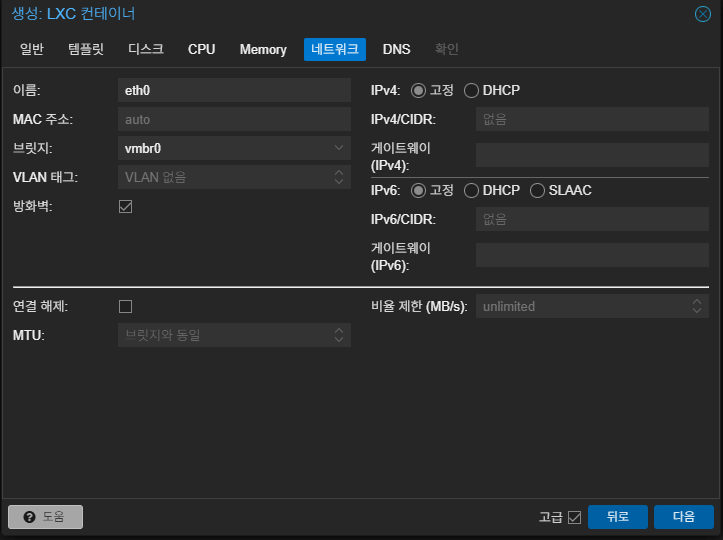
Task: Open the Memory tab
Action: click(263, 49)
